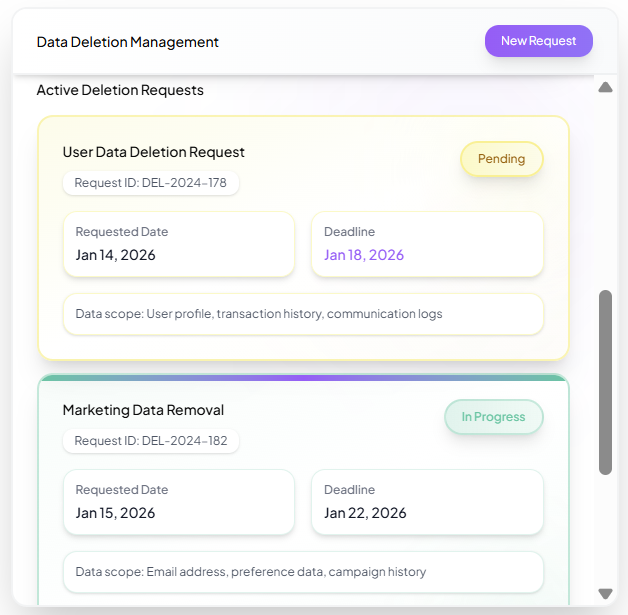Viewport: 628px width, 615px height.
Task: Click the User profile data scope field
Action: tap(303, 314)
